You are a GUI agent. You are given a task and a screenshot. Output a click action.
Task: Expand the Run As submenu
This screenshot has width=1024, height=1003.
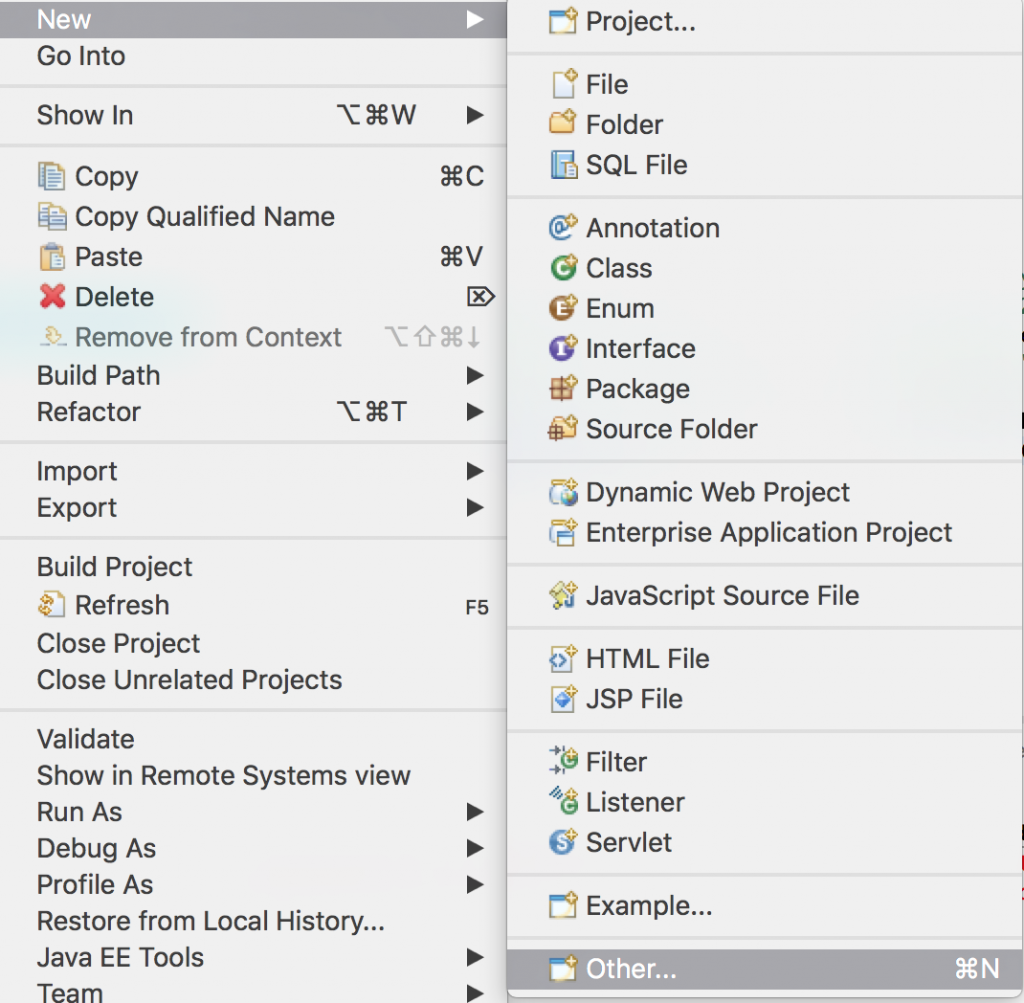(79, 812)
